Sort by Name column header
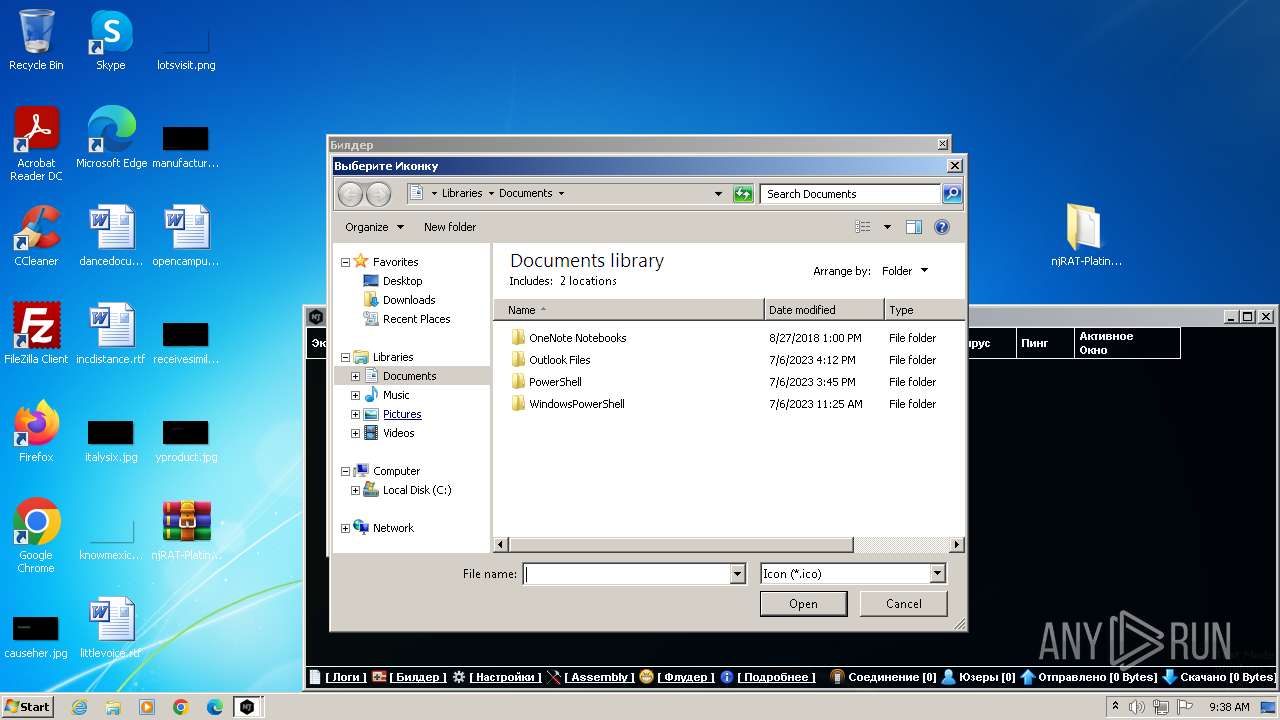Screen dimensions: 1280x720 coord(629,310)
